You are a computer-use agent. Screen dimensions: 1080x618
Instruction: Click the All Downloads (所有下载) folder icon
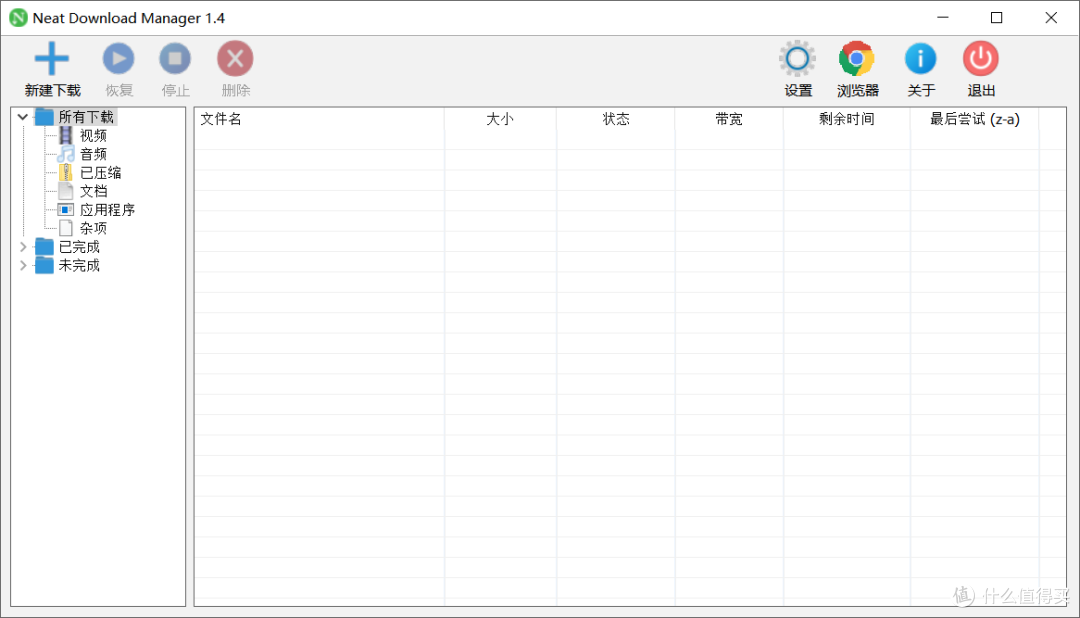pyautogui.click(x=44, y=116)
